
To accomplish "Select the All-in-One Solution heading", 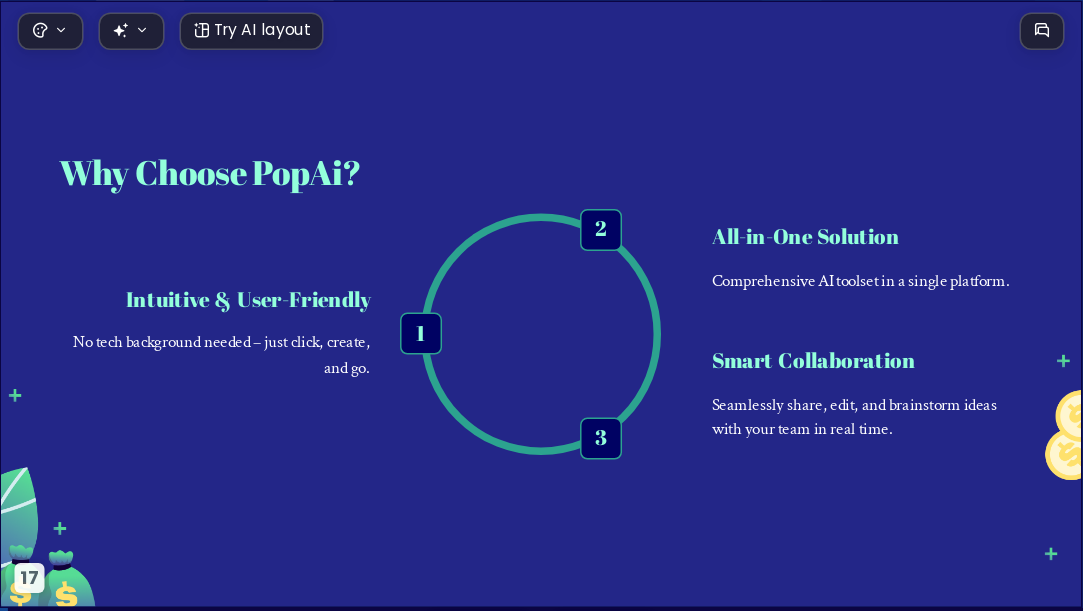I will pos(805,237).
